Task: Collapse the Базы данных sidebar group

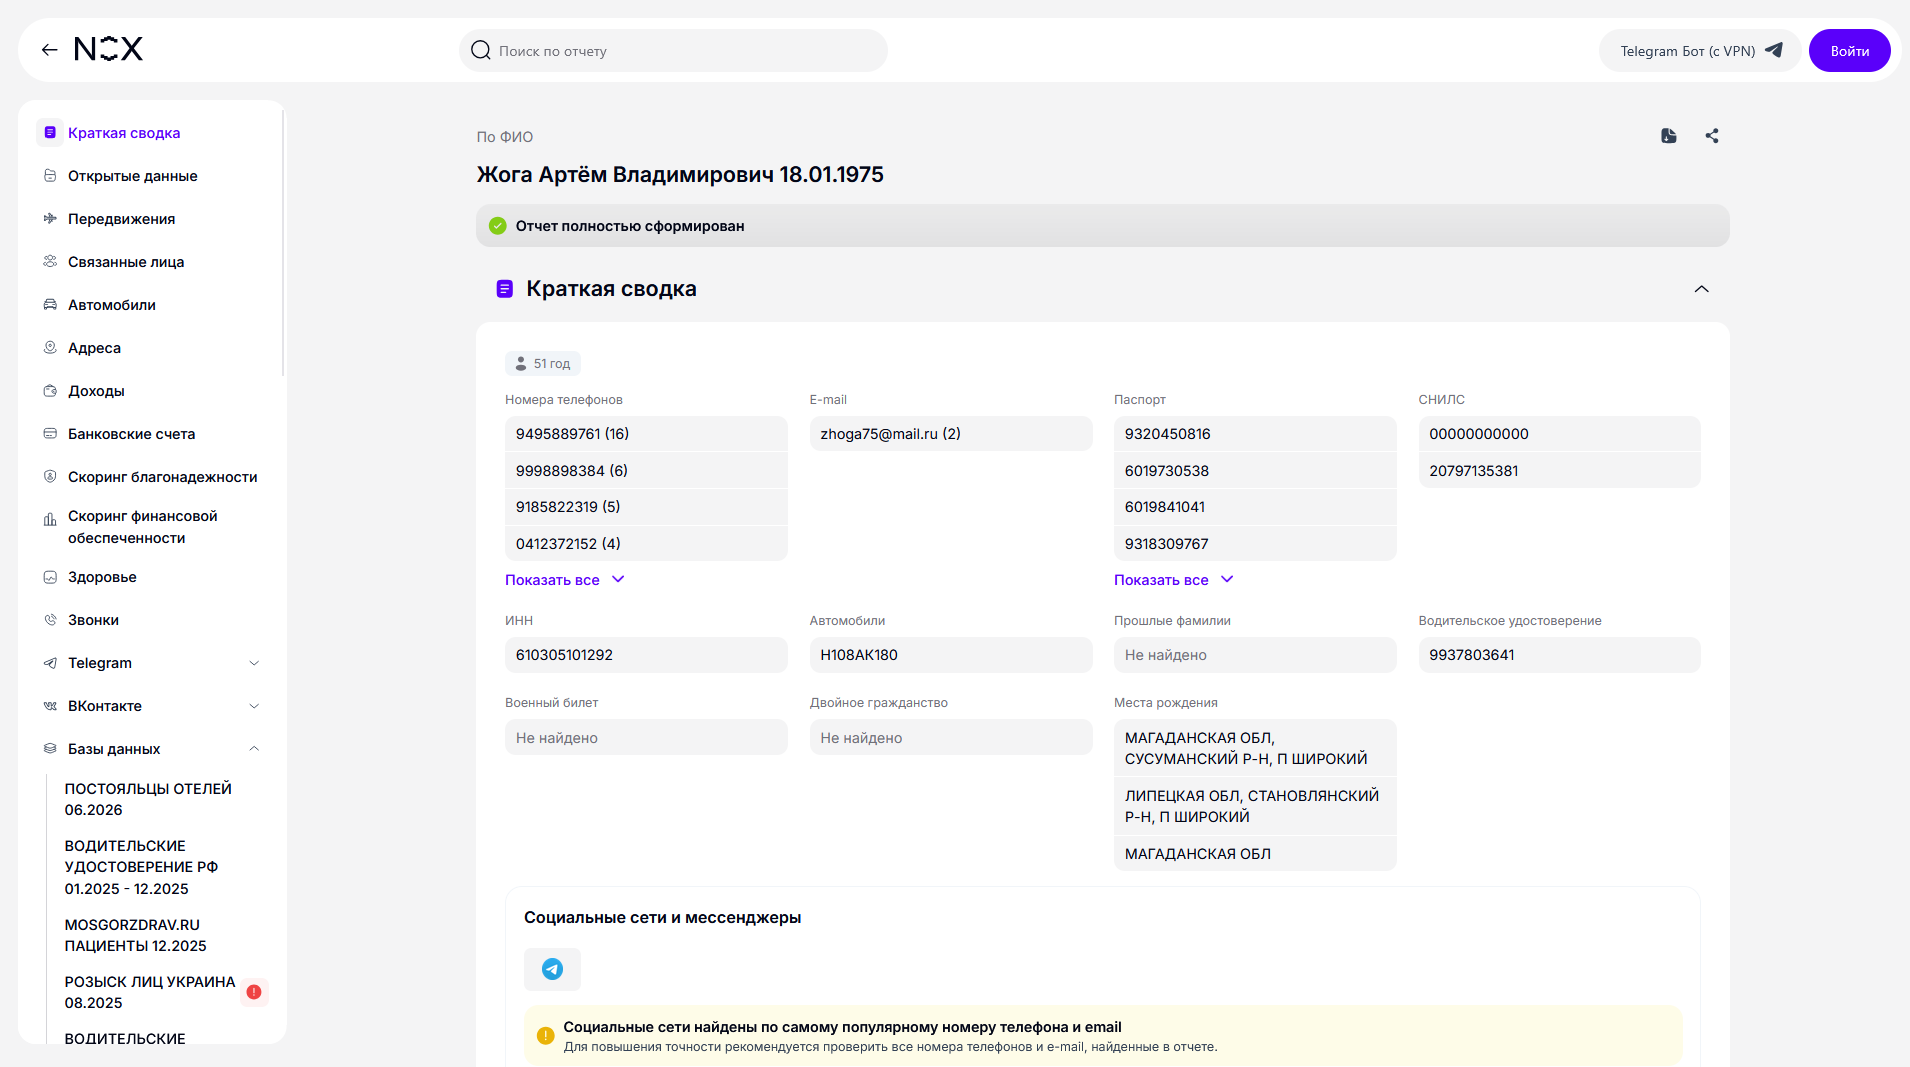Action: [254, 749]
